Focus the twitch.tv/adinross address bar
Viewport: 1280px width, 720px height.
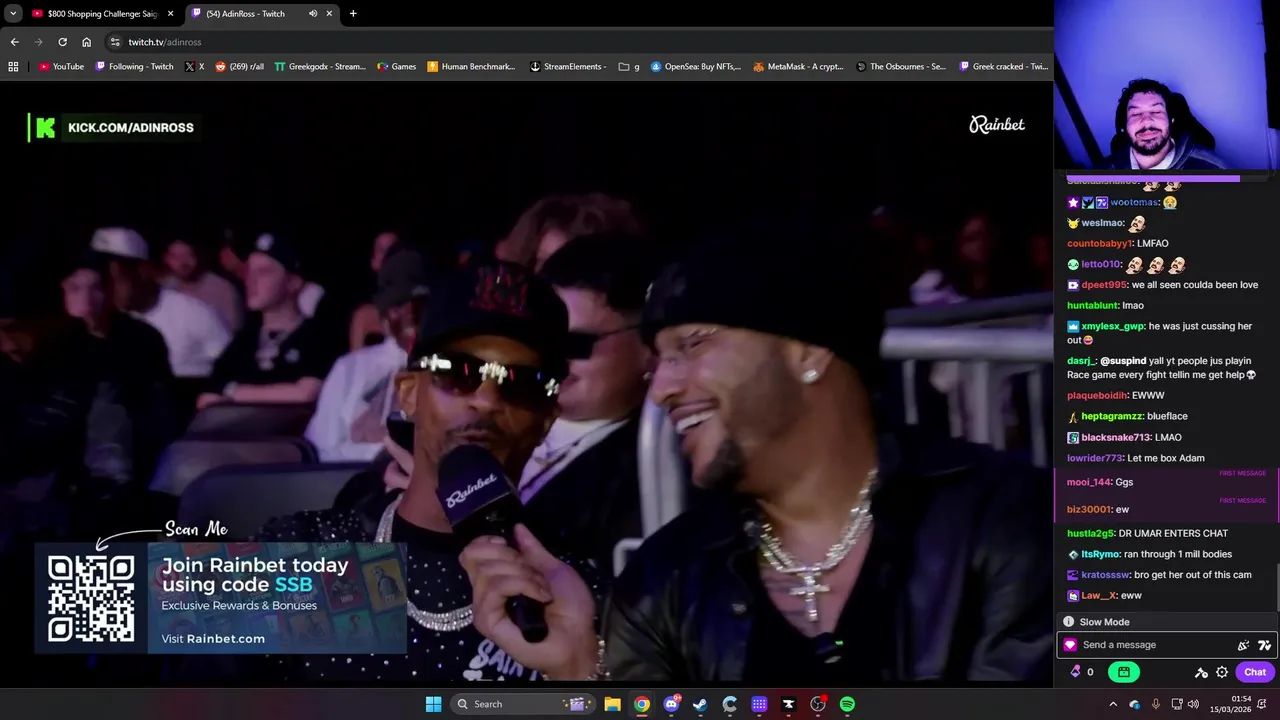(580, 42)
